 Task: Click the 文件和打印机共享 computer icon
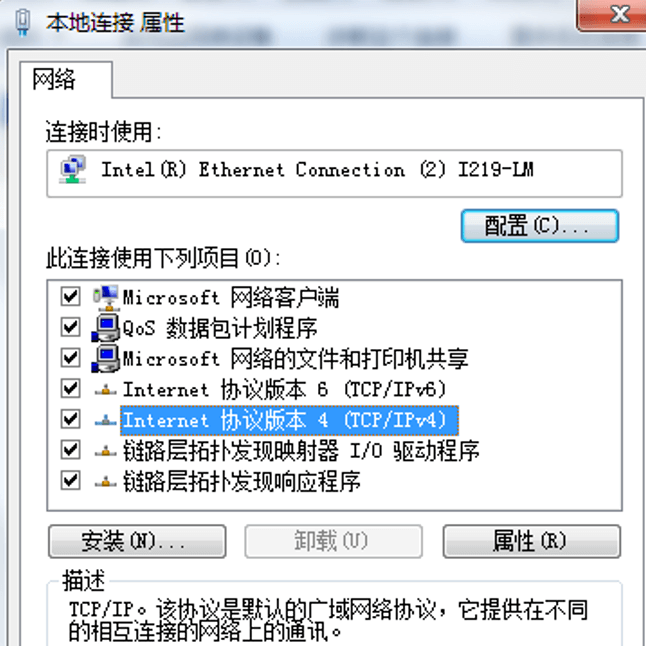[106, 358]
